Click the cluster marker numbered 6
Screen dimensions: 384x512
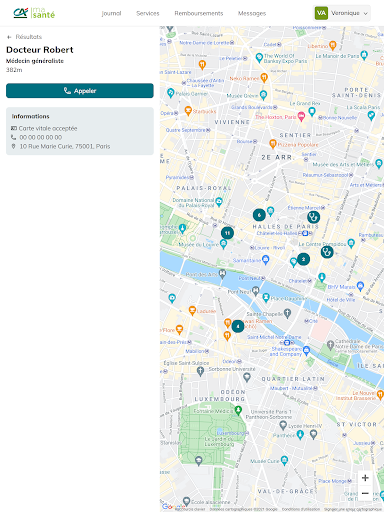click(259, 215)
